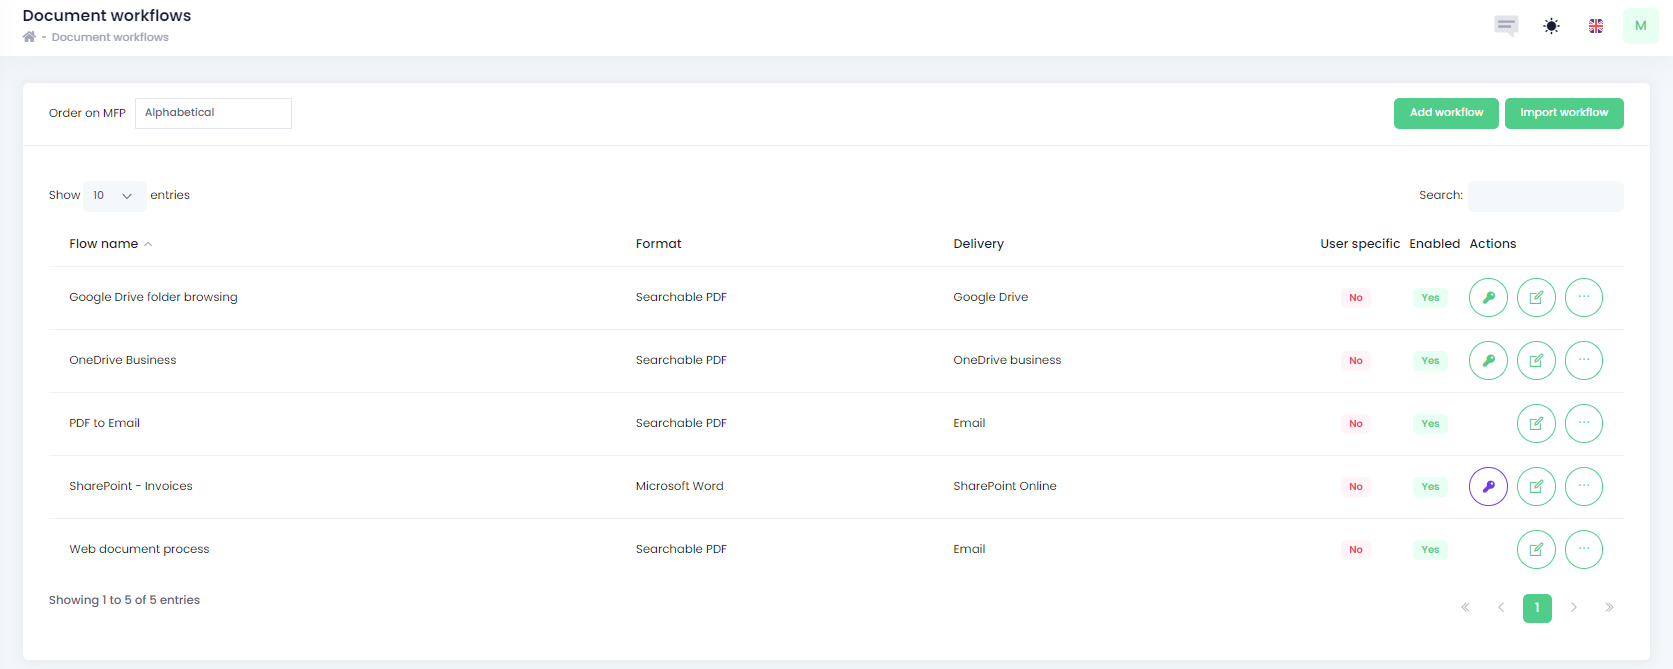Click Searchable PDF format for OneDrive Business
The height and width of the screenshot is (669, 1673).
pos(681,360)
